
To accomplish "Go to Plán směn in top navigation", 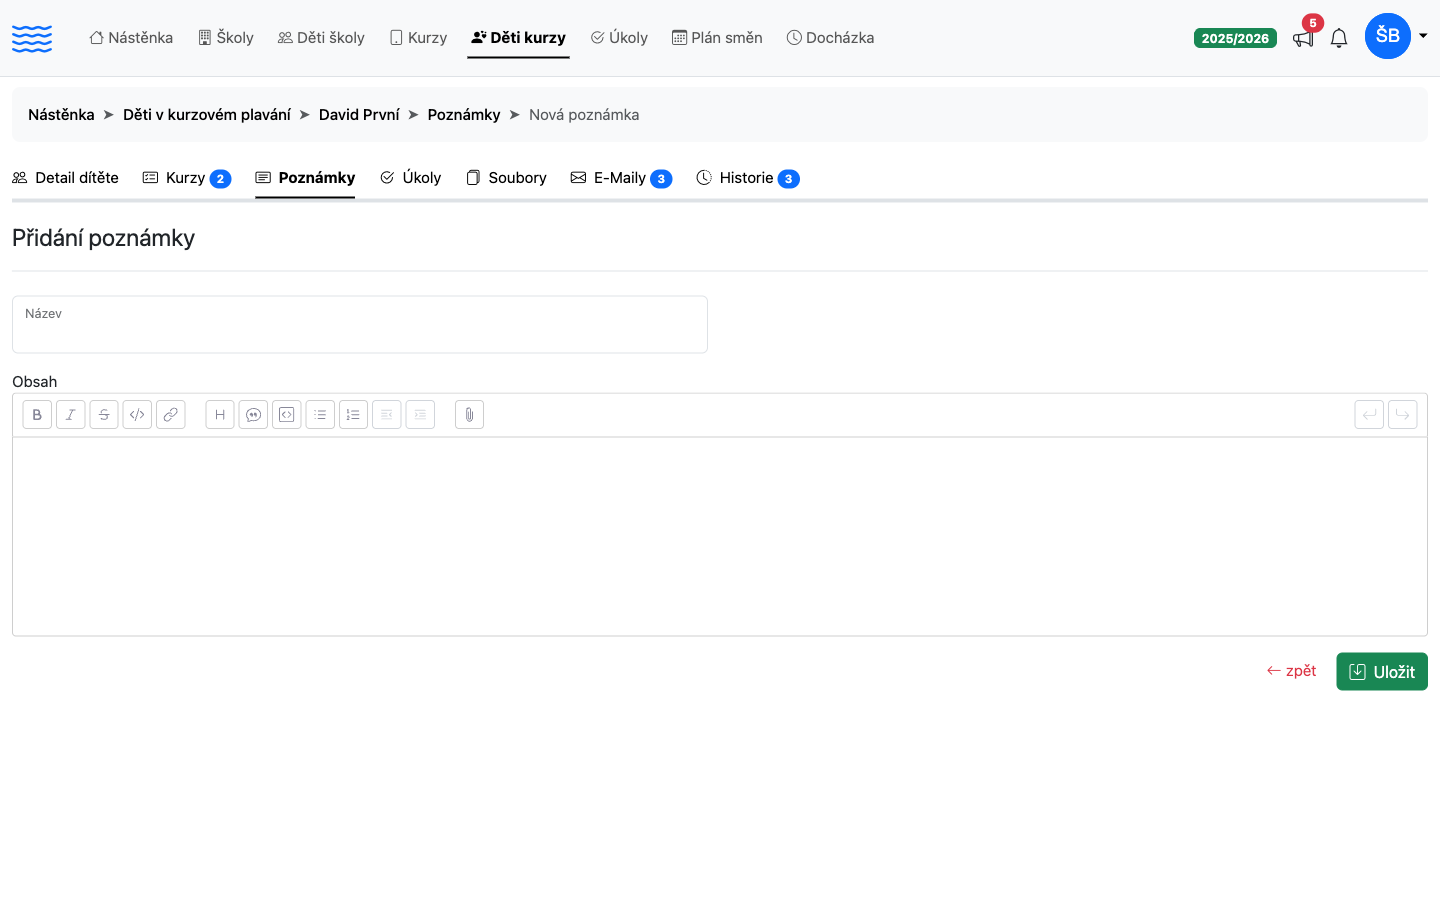I will click(717, 38).
